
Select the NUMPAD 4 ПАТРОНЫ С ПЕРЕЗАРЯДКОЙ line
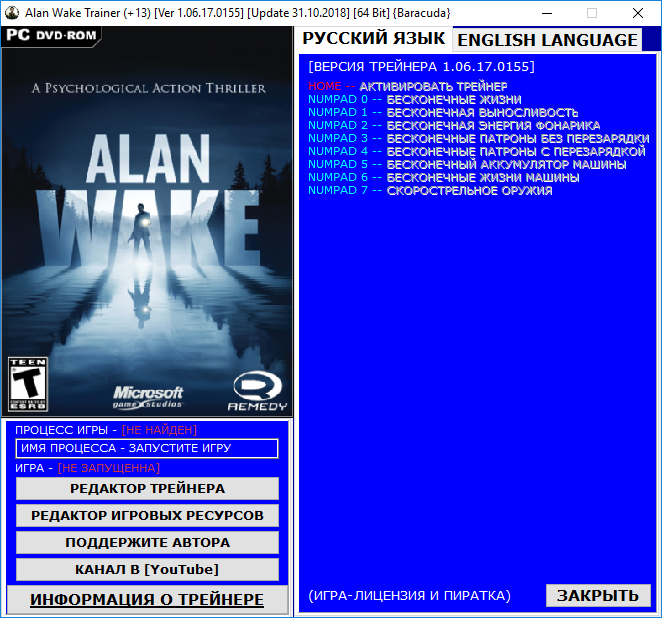tap(477, 152)
